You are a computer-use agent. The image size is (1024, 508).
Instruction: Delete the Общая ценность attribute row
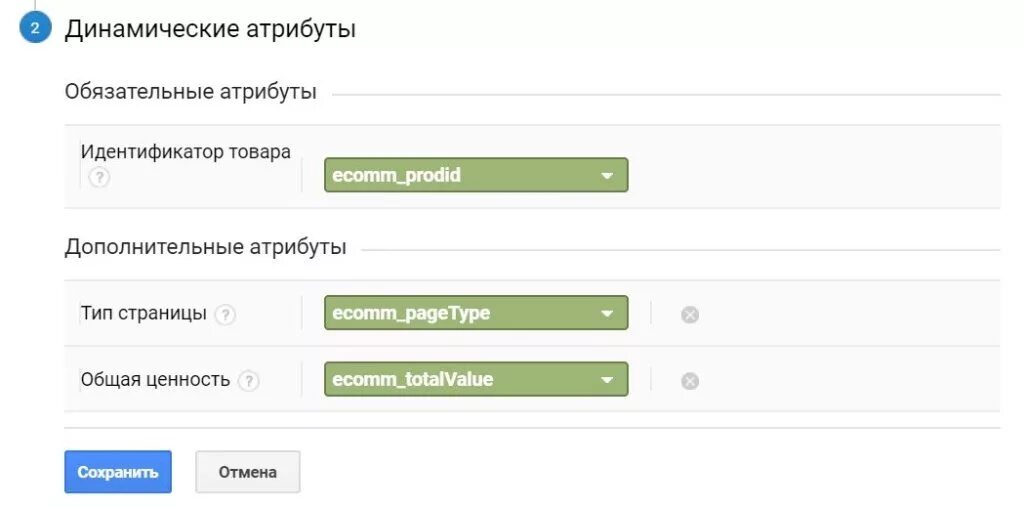pyautogui.click(x=690, y=381)
